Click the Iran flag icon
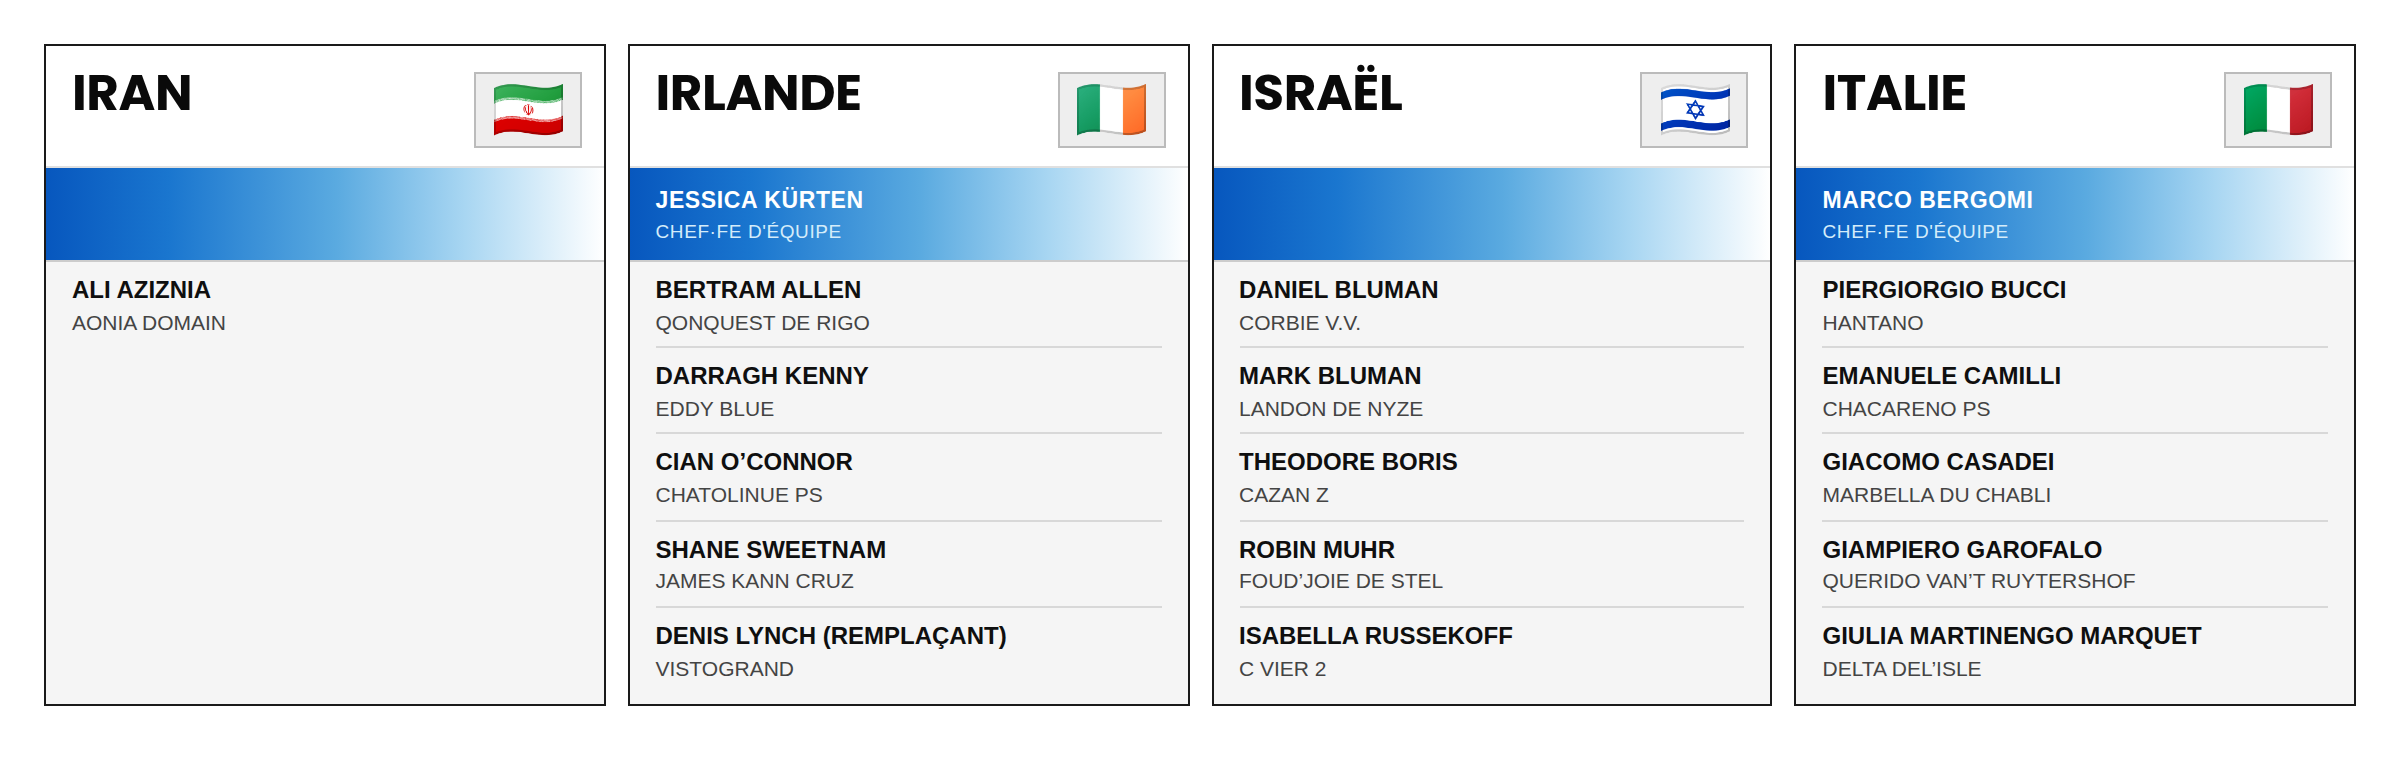 528,110
